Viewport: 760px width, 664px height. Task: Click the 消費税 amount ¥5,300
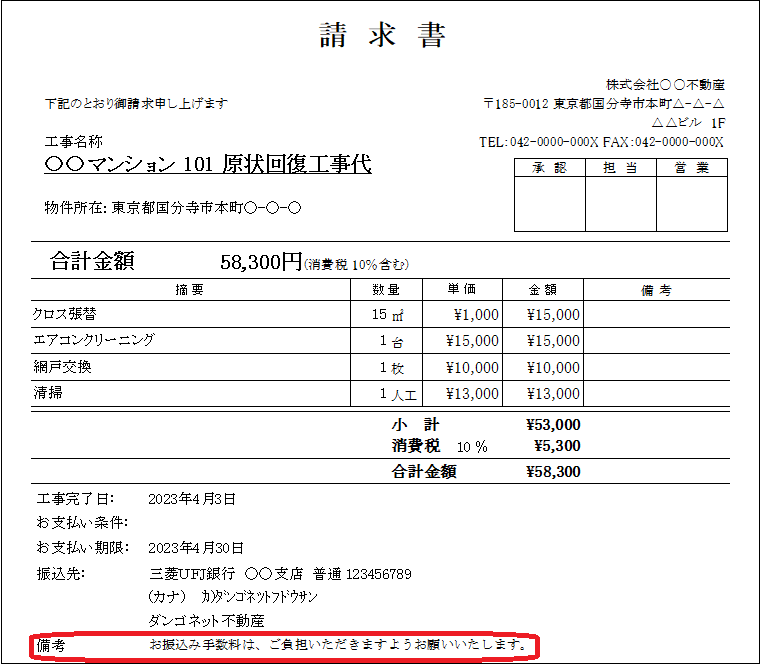click(557, 445)
